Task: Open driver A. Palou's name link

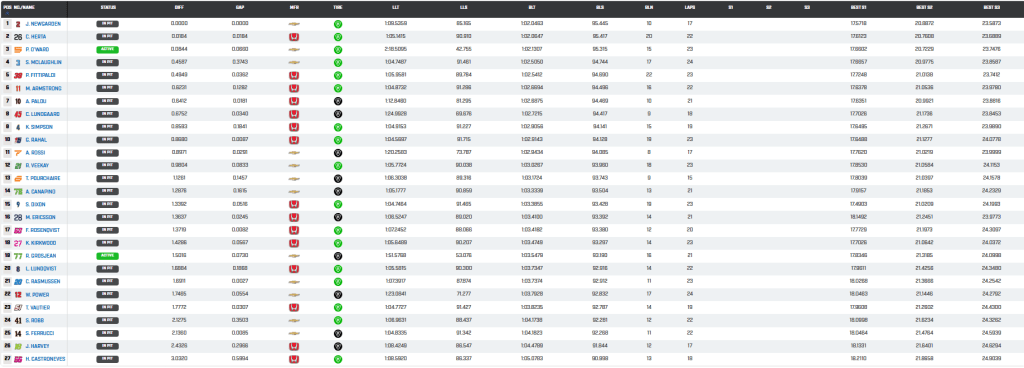Action: [x=36, y=101]
